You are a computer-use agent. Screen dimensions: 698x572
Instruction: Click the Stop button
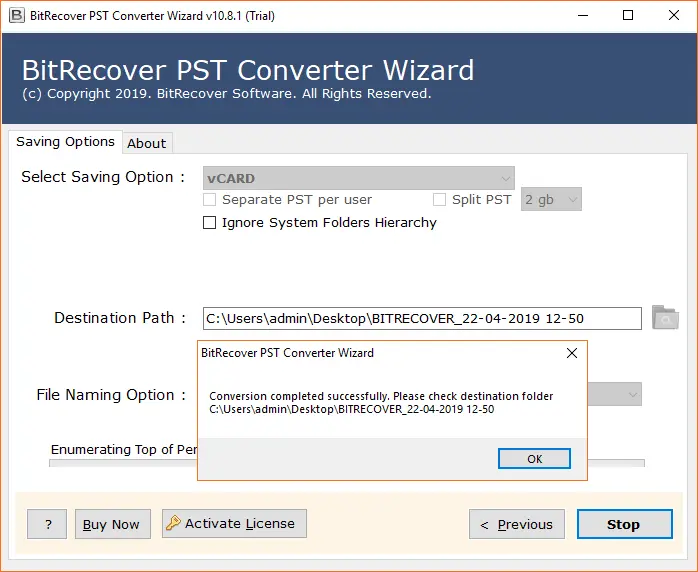point(622,524)
